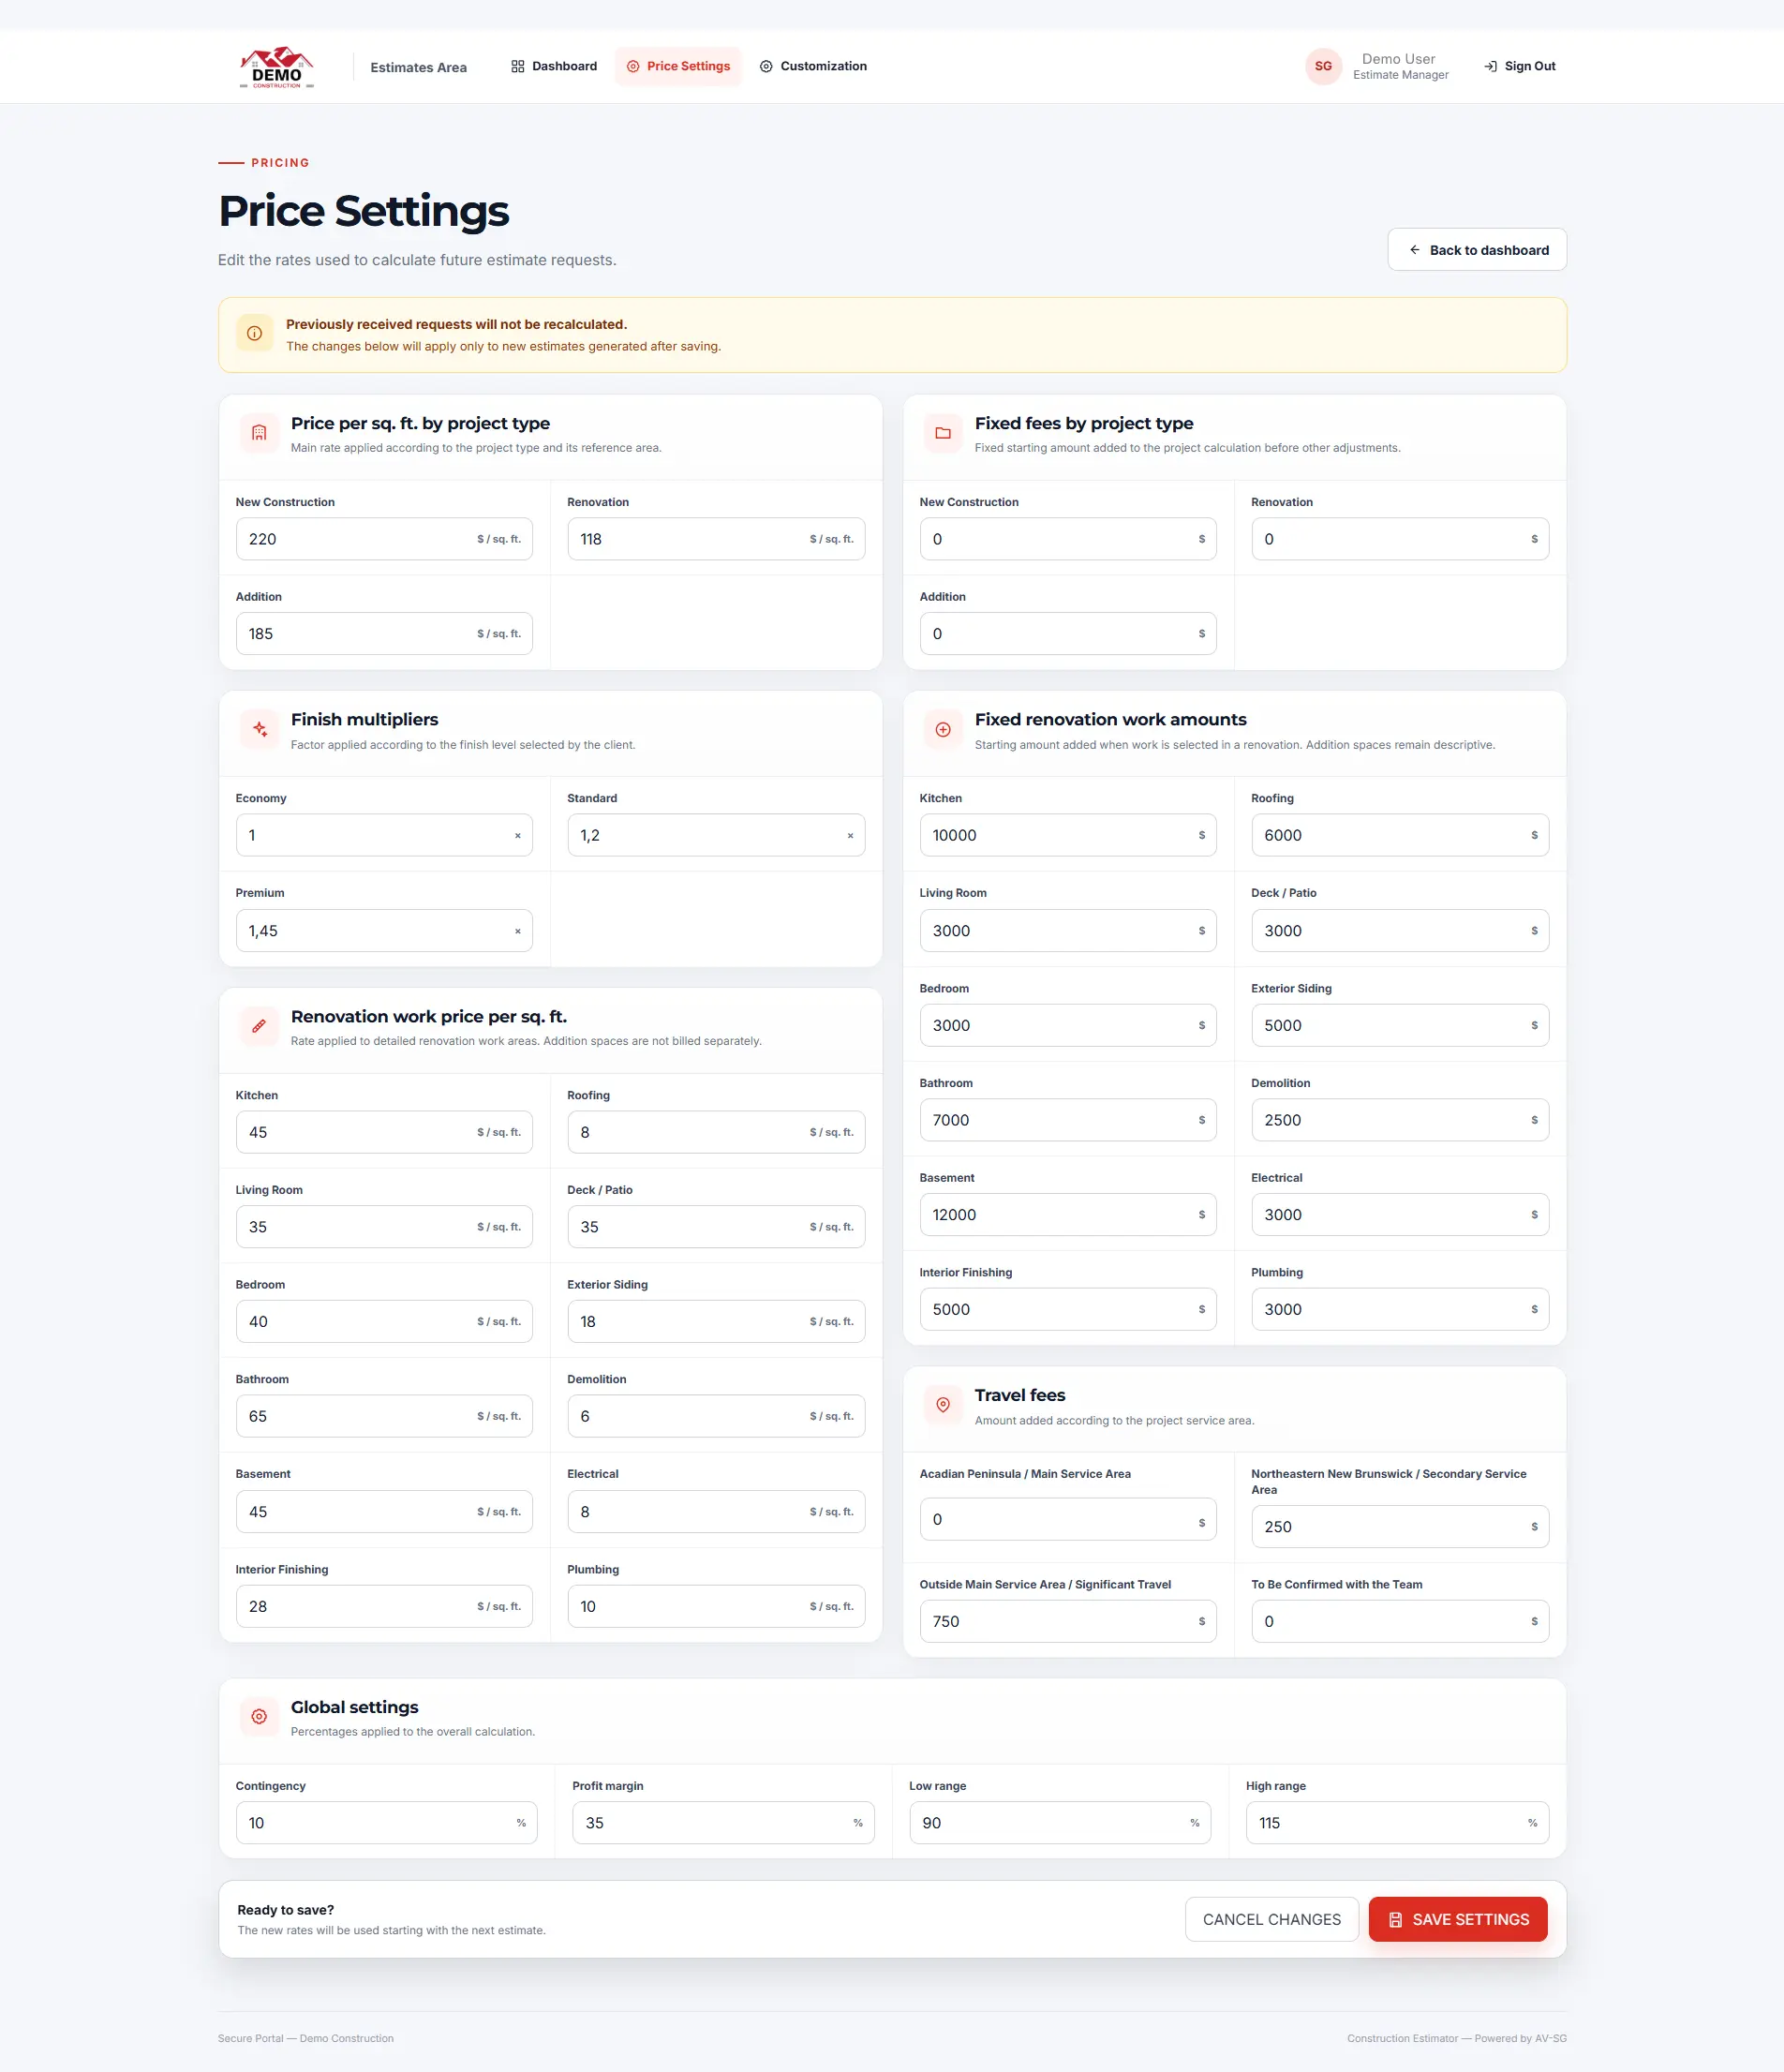Edit Outside Main Service Area travel fee

(1068, 1622)
